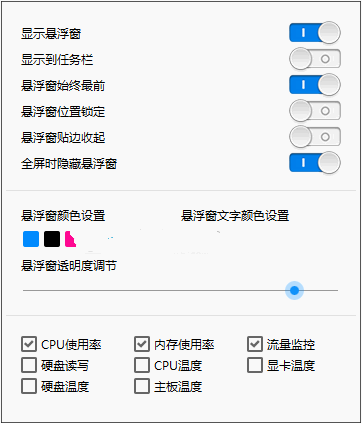This screenshot has width=362, height=423.
Task: Enable the 悬浮窗贴边收起 toggle
Action: (315, 137)
